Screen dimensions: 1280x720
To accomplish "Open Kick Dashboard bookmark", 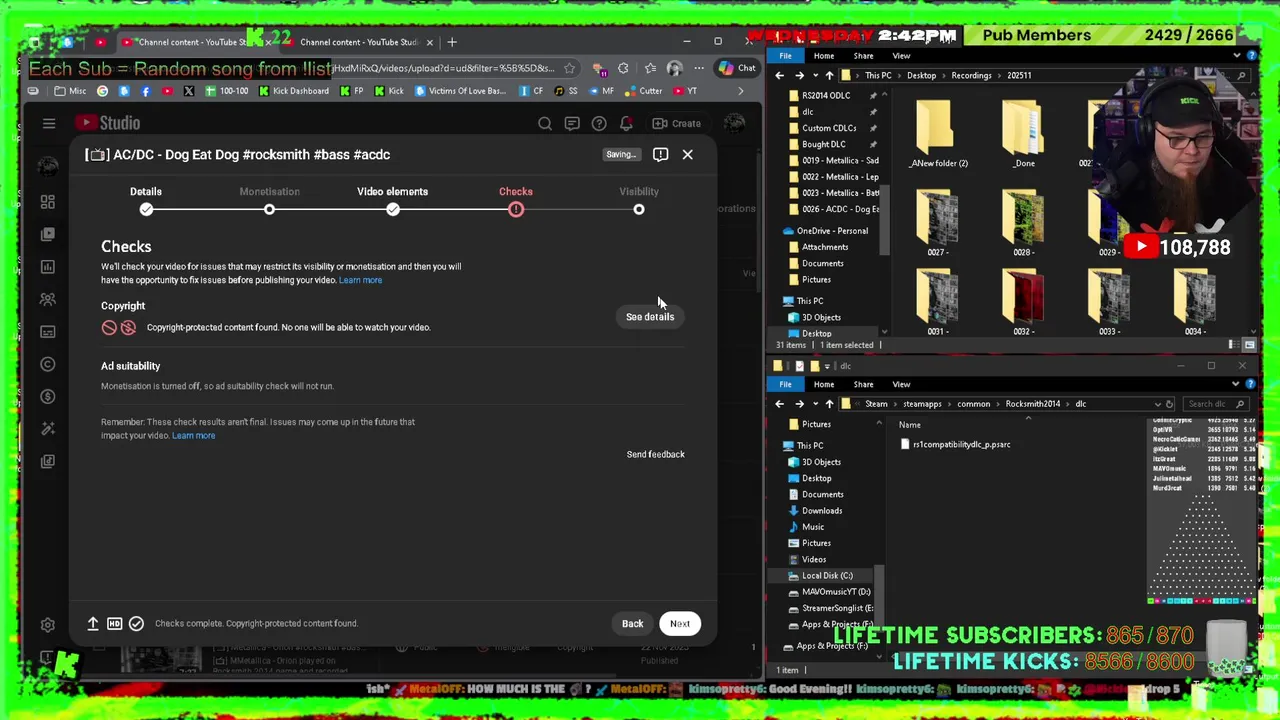I will coord(294,91).
